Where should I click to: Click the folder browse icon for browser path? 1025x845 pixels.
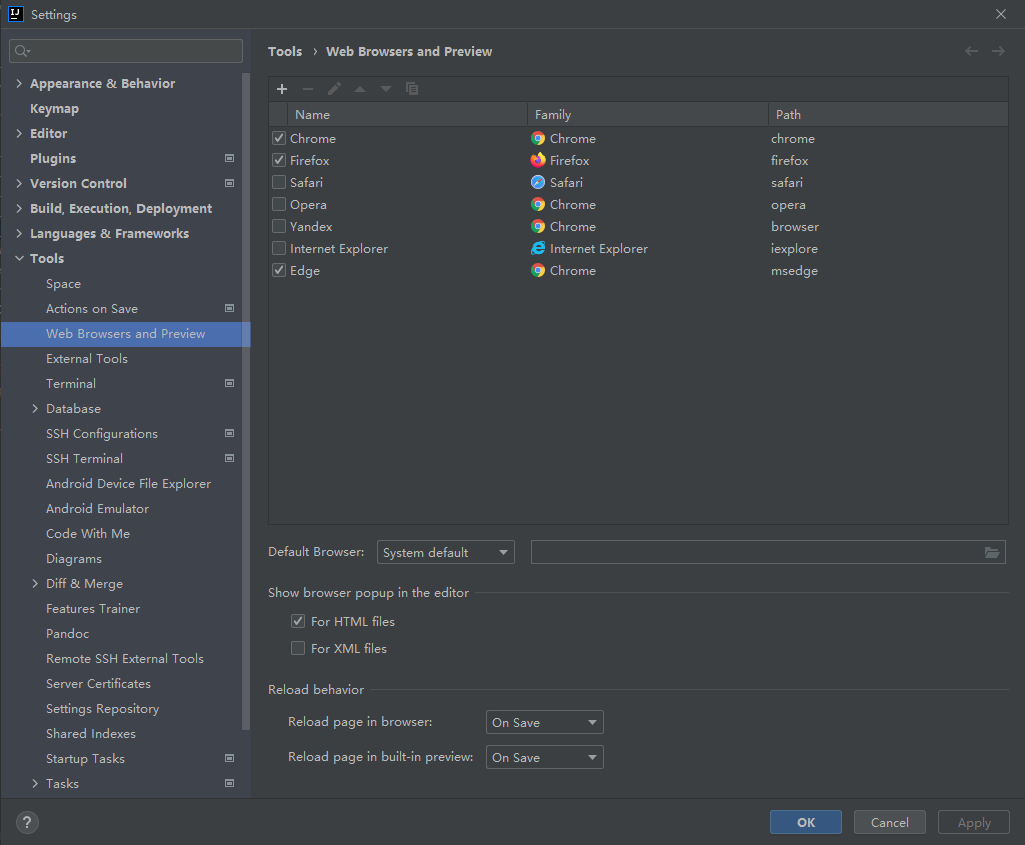[x=992, y=552]
